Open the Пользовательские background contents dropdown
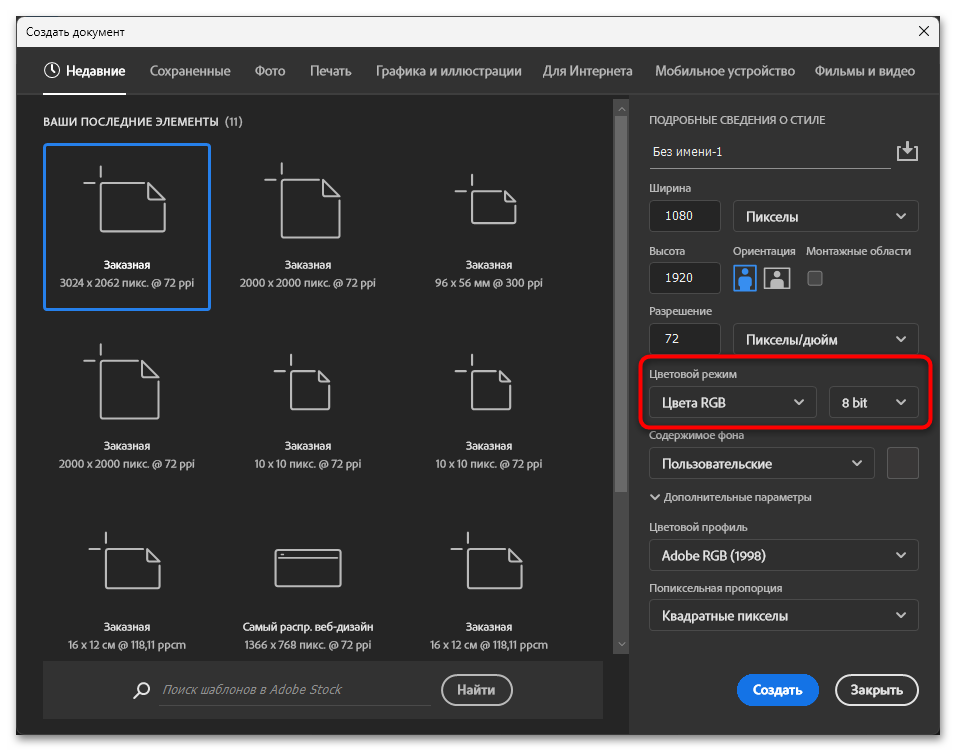This screenshot has width=956, height=751. point(762,463)
